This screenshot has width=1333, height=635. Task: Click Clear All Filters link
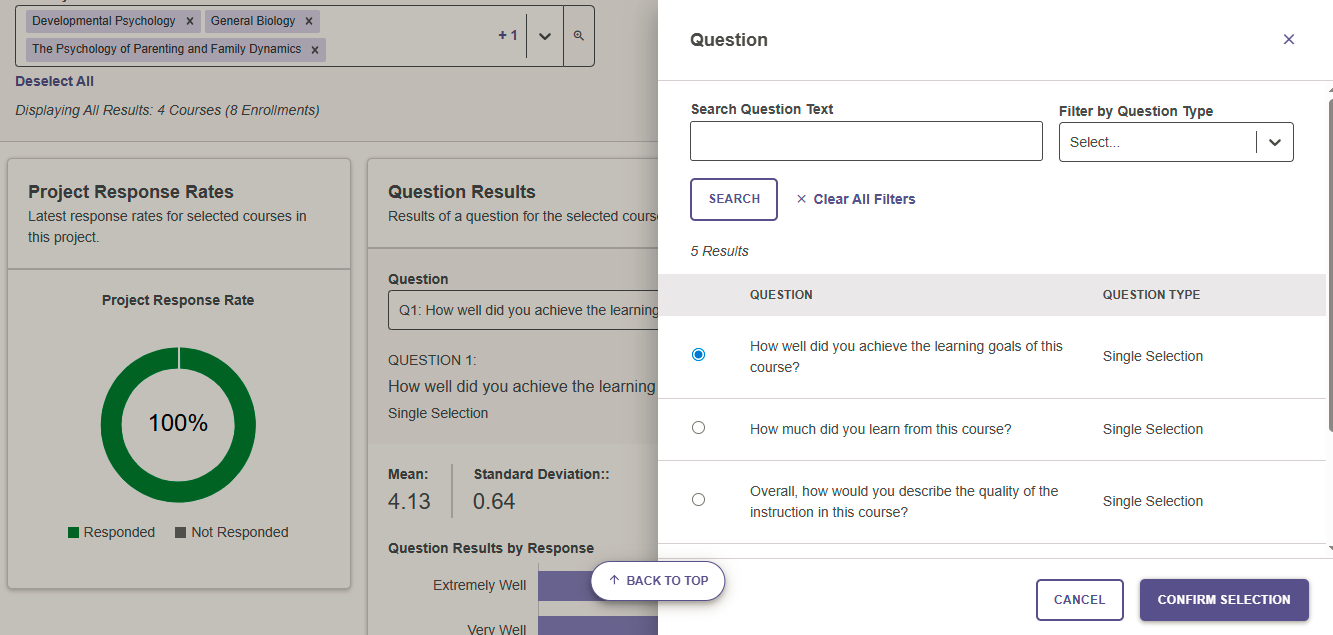864,199
